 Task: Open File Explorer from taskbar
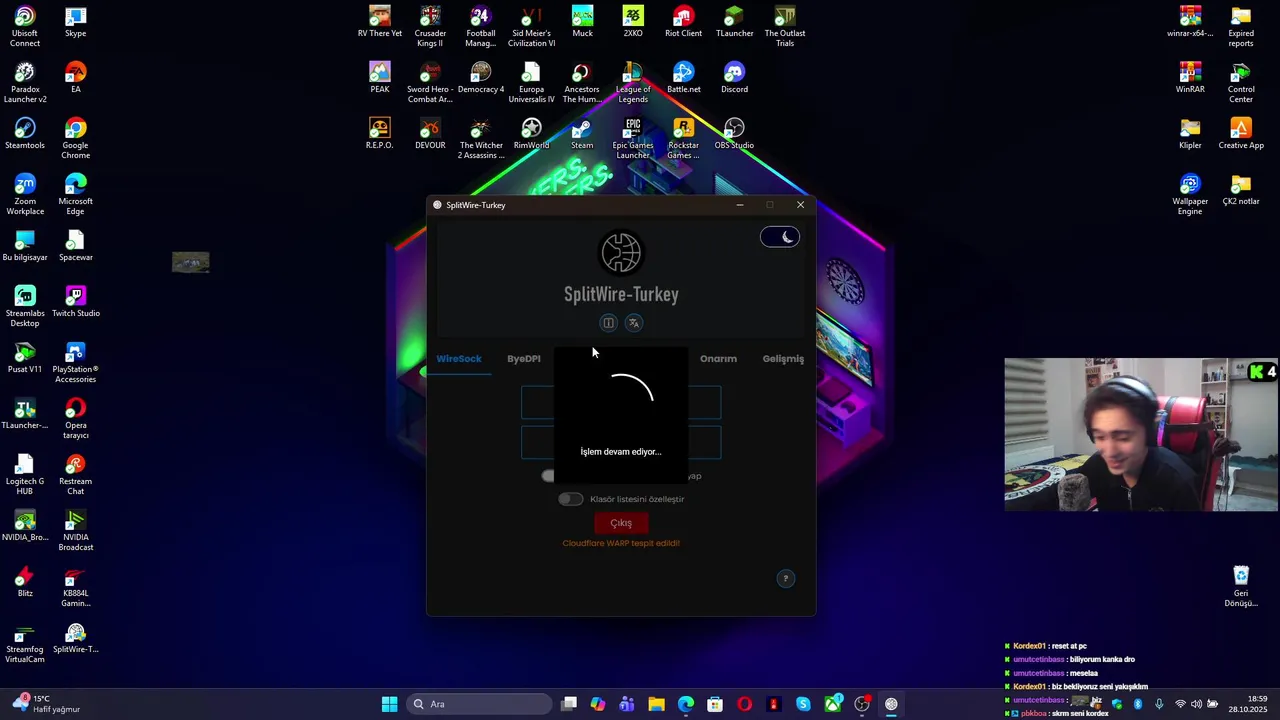pos(656,704)
